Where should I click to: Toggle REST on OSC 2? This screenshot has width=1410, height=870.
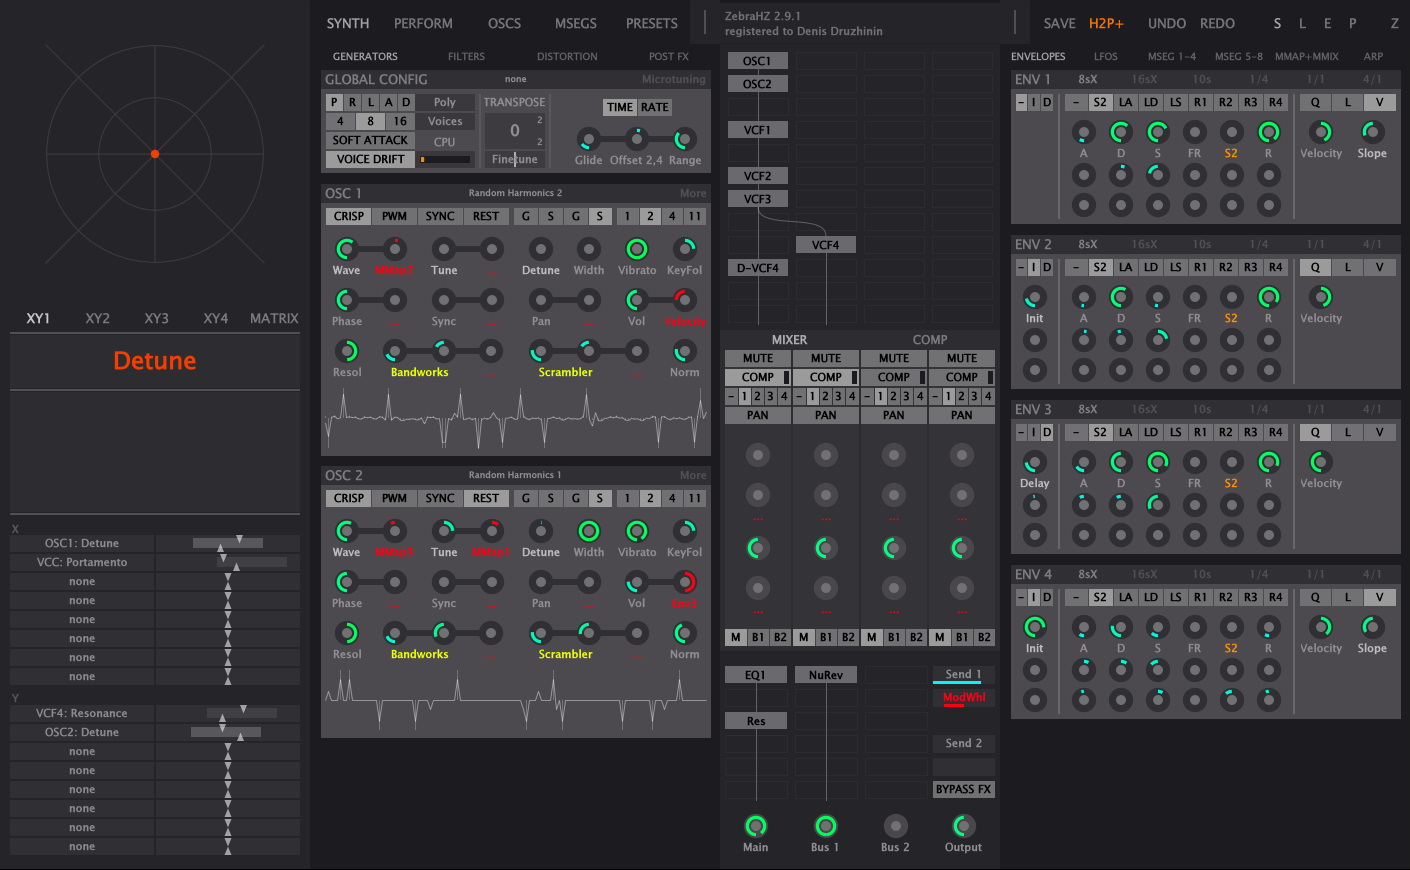(x=486, y=498)
